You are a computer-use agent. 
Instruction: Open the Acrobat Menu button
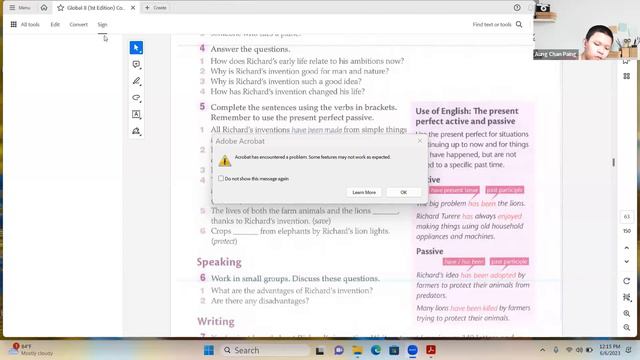click(x=20, y=8)
